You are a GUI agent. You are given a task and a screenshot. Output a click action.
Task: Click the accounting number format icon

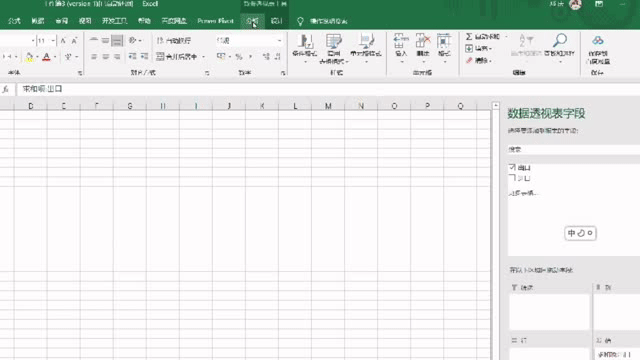pyautogui.click(x=221, y=56)
